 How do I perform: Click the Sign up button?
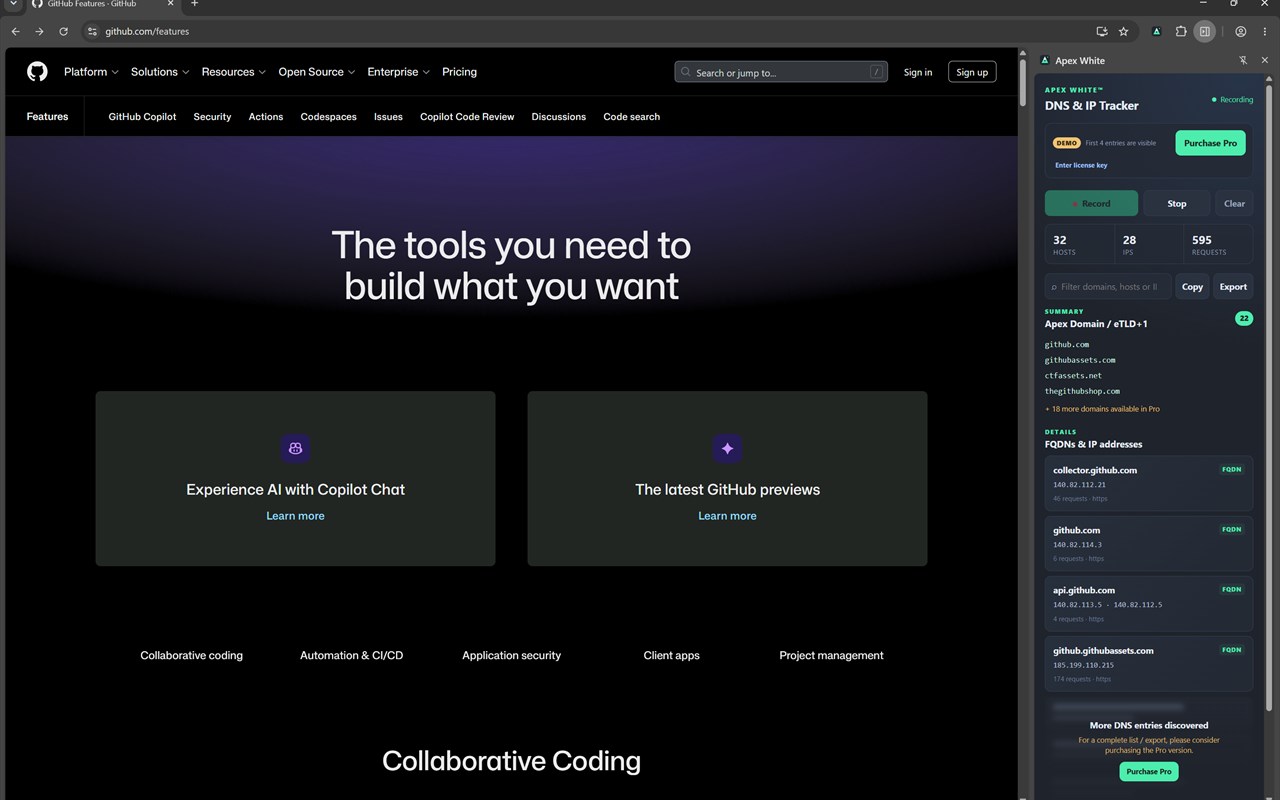click(972, 72)
